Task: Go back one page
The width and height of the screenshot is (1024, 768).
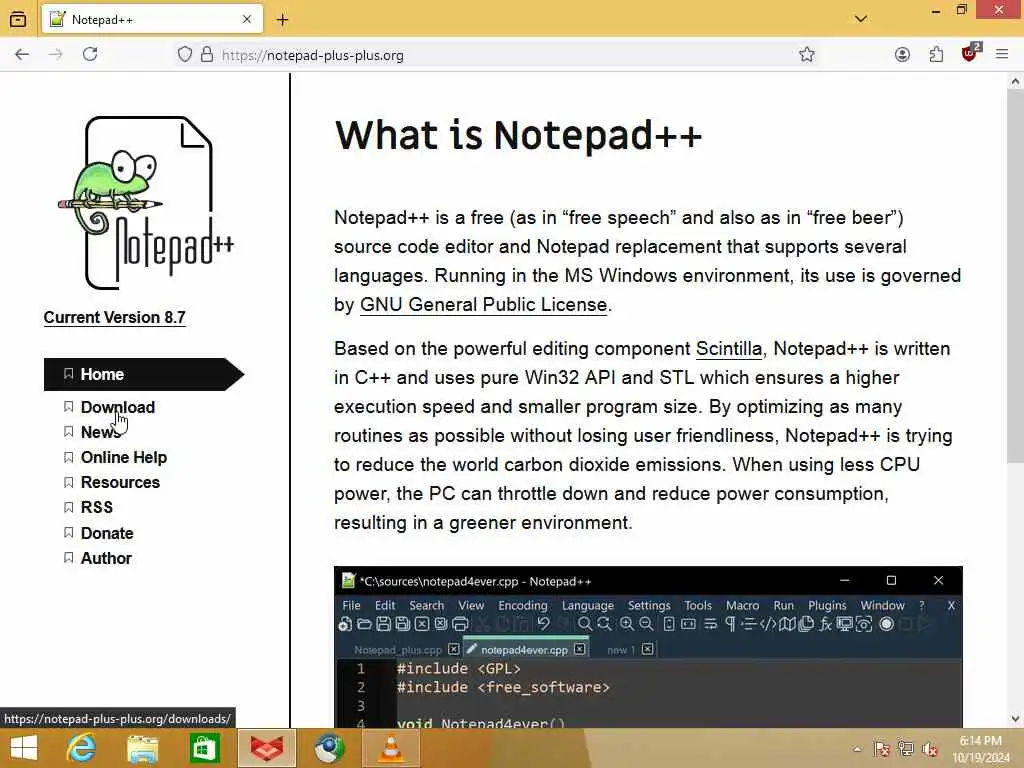Action: (x=22, y=54)
